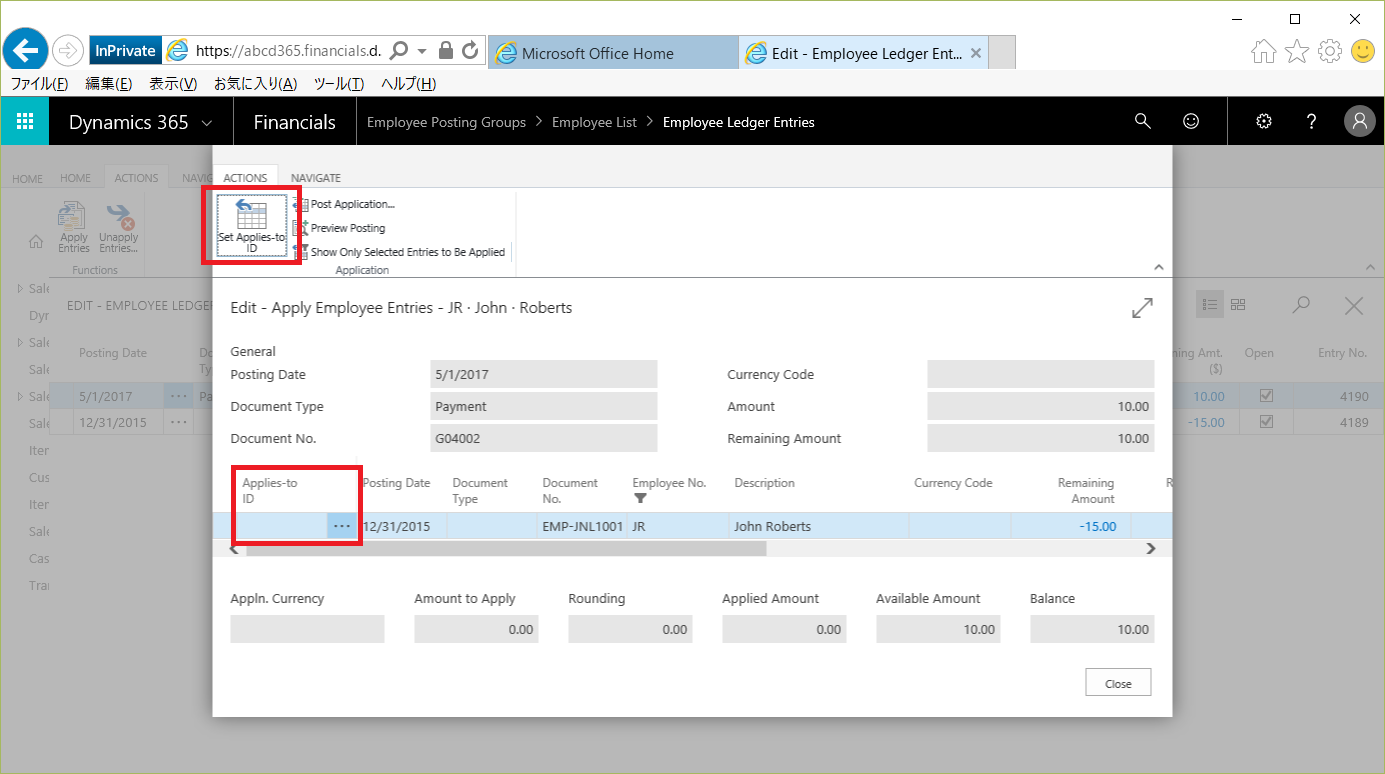Open the ACTIONS tab in dialog
Image resolution: width=1385 pixels, height=774 pixels.
pyautogui.click(x=245, y=178)
